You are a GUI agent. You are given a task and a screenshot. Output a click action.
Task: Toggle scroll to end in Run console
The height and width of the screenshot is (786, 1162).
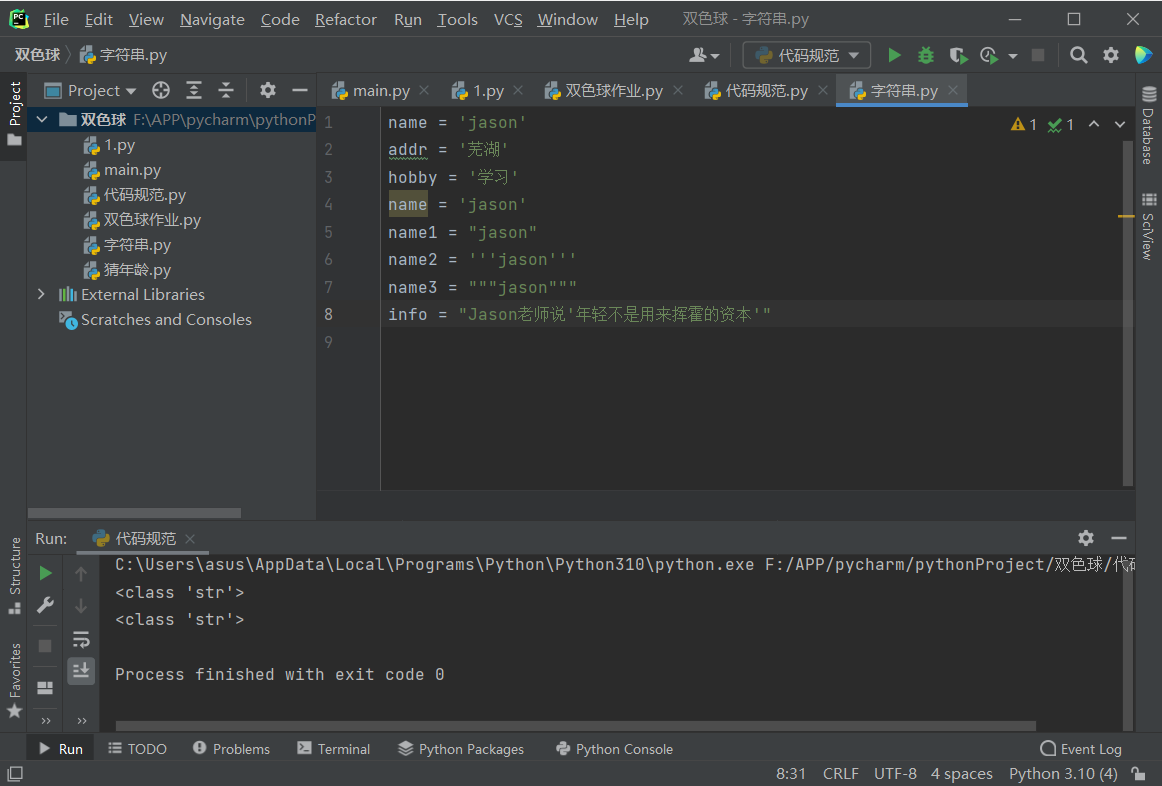pyautogui.click(x=81, y=670)
